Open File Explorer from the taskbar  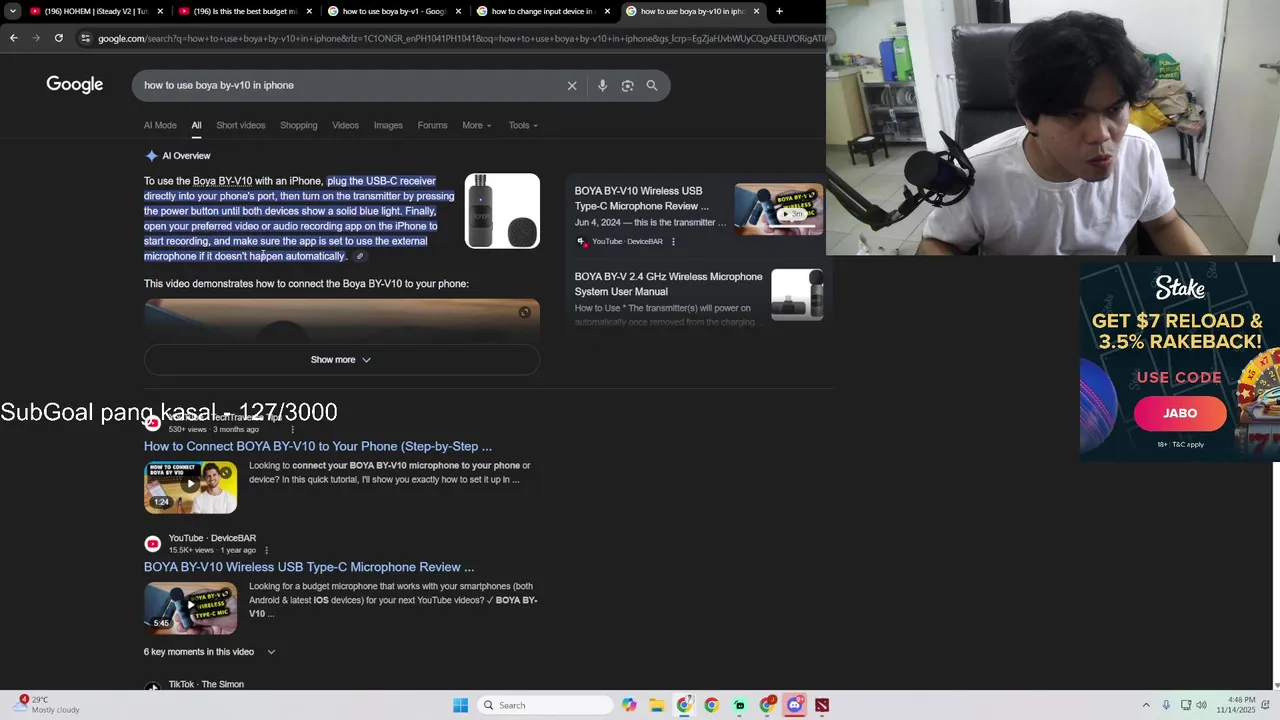657,705
